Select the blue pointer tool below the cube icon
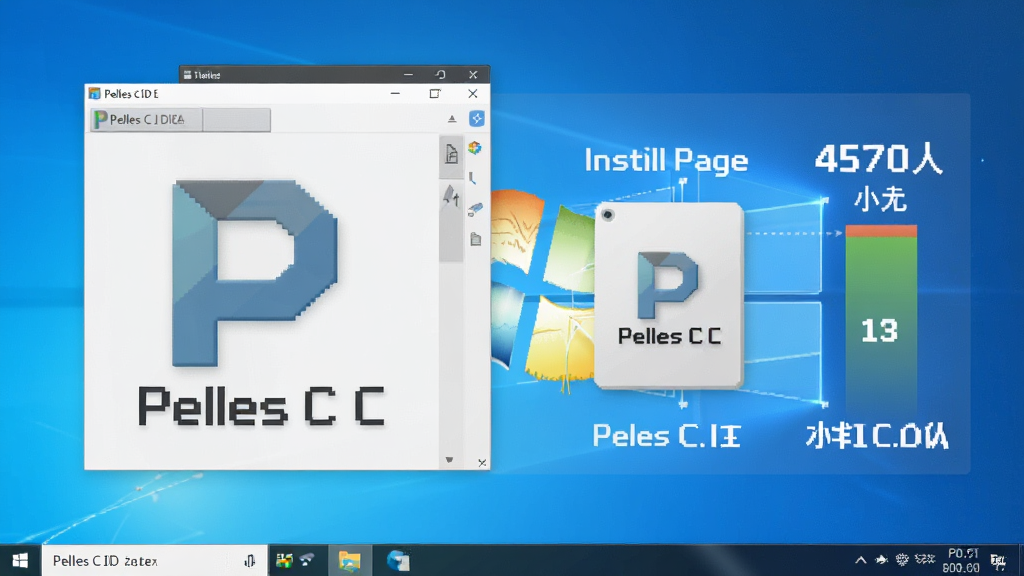 pyautogui.click(x=472, y=178)
